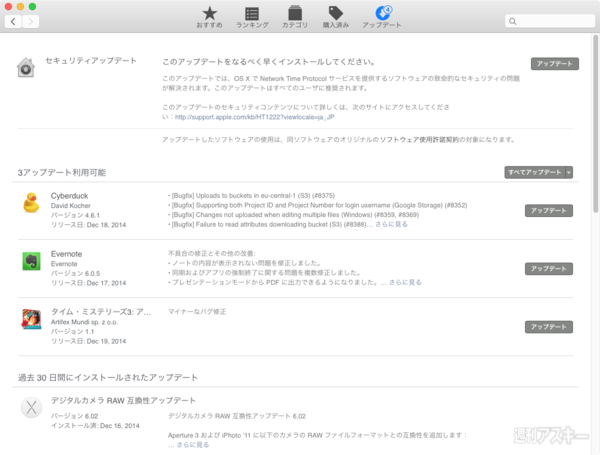Click the Cyberduck app title
Screen dimensions: 600x455
(x=69, y=196)
